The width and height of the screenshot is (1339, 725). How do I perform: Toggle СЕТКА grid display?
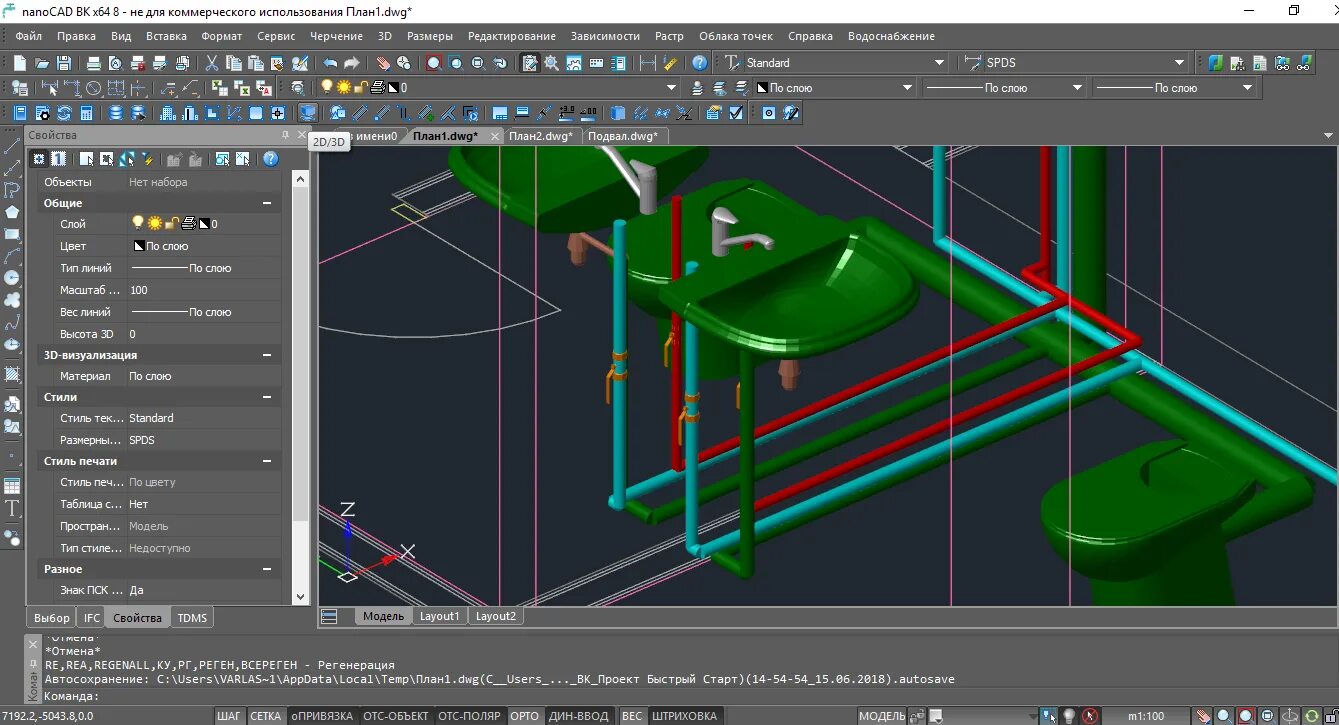coord(265,716)
